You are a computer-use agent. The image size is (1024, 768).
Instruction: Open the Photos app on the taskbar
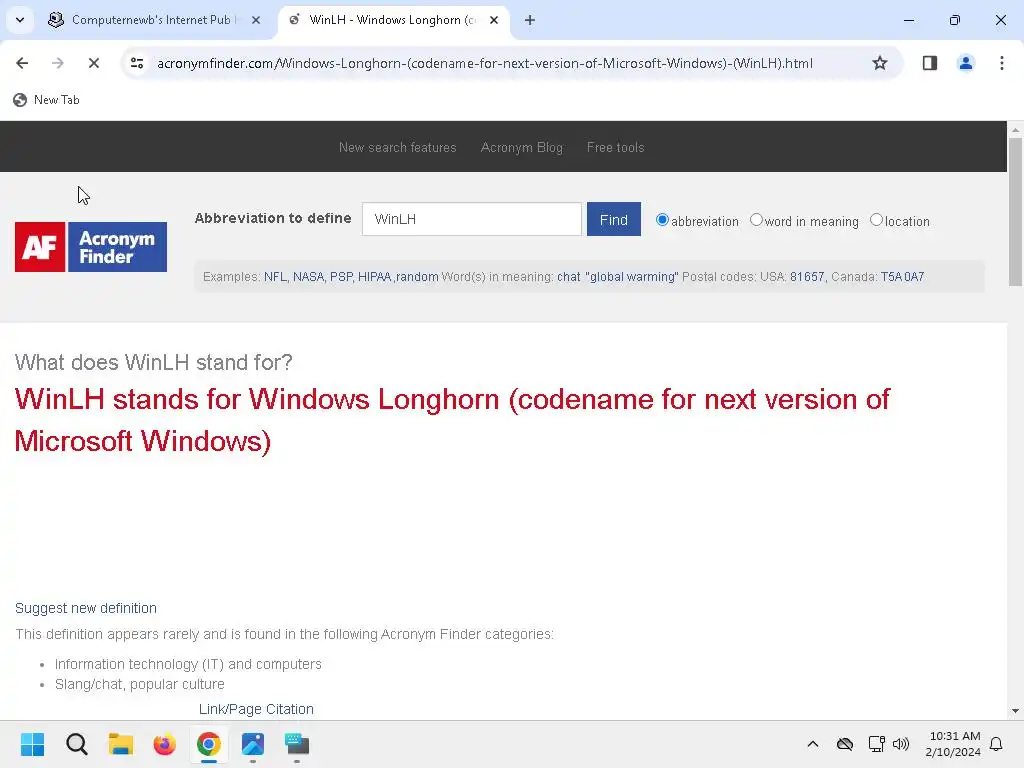coord(253,744)
